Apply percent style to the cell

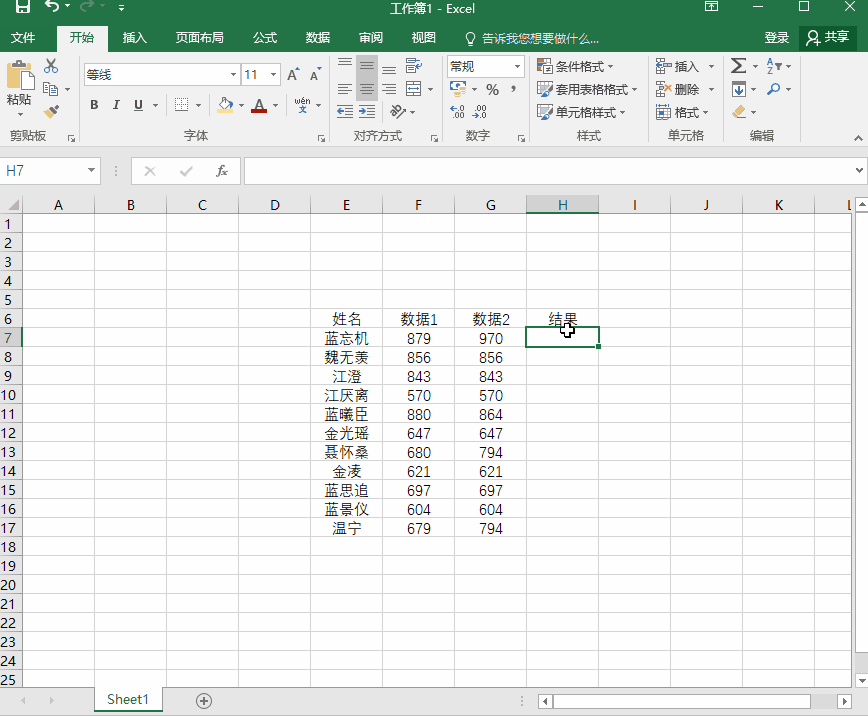492,90
